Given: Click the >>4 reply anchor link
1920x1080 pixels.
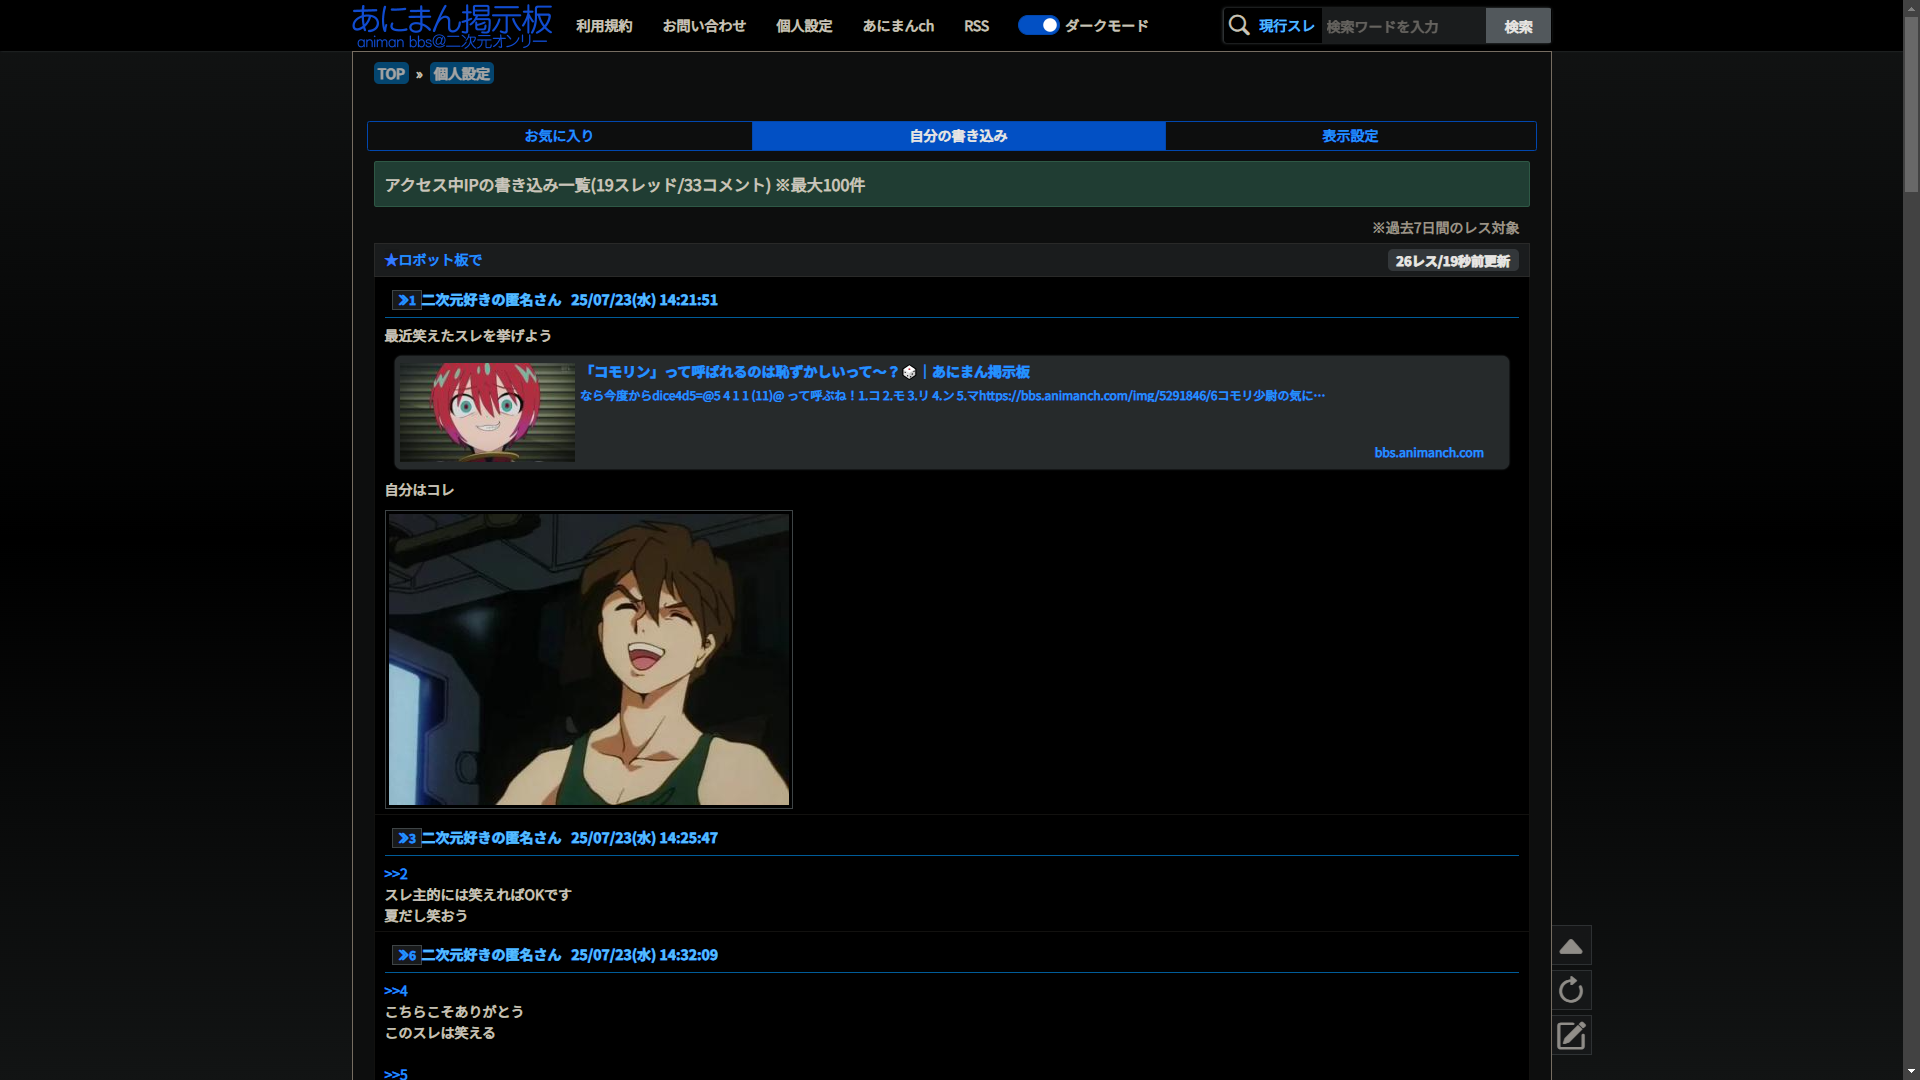Looking at the screenshot, I should coord(396,991).
